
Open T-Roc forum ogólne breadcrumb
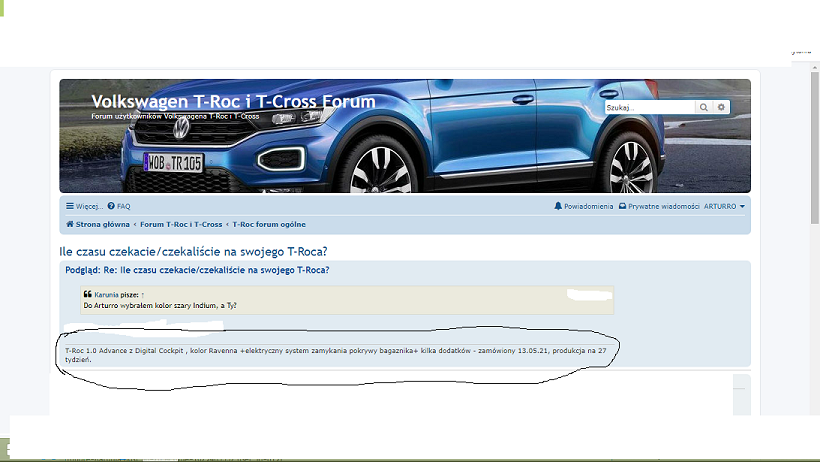coord(269,224)
